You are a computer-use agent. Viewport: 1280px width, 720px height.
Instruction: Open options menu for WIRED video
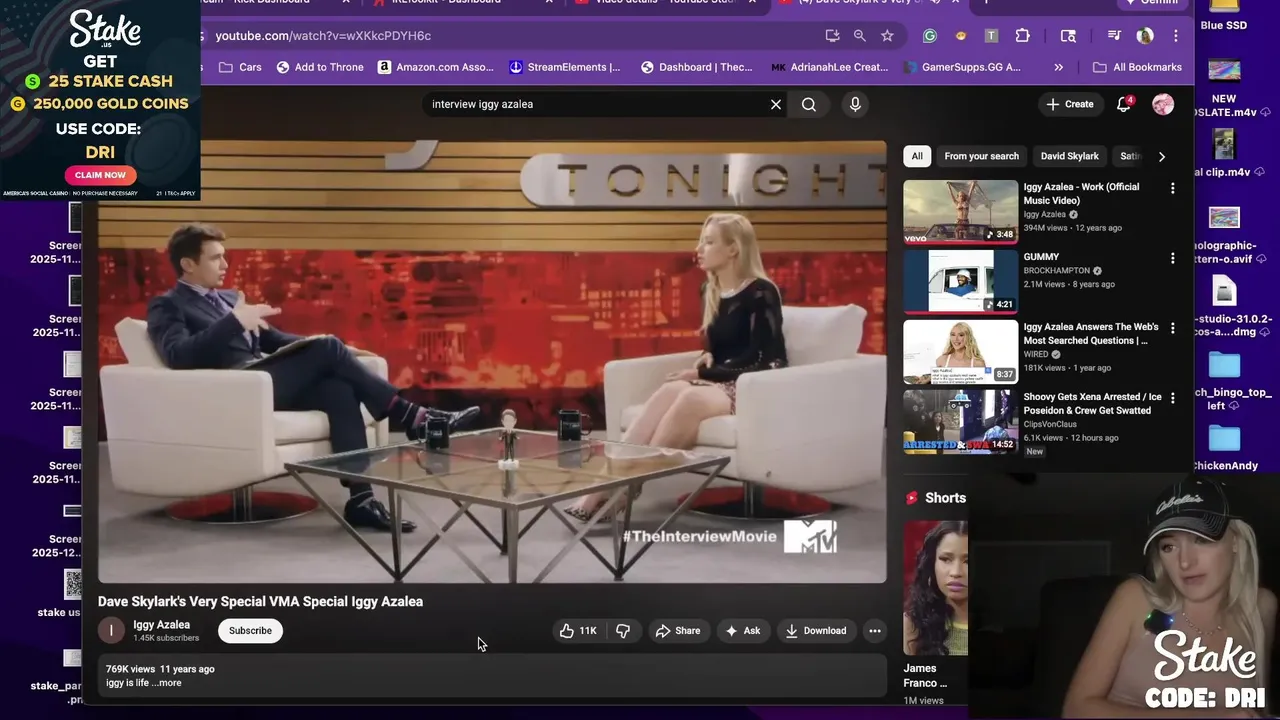(x=1173, y=328)
